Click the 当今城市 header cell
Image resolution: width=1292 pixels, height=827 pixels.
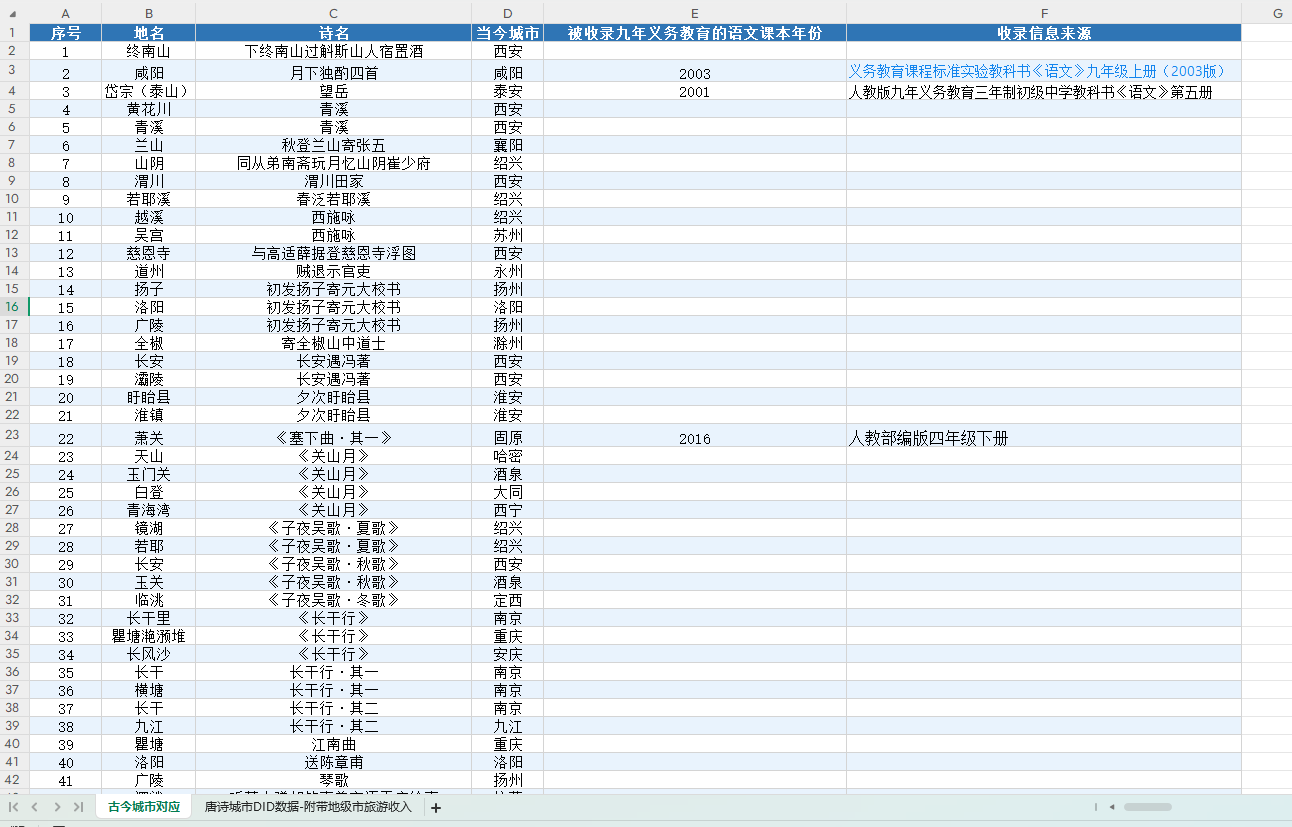pos(508,33)
